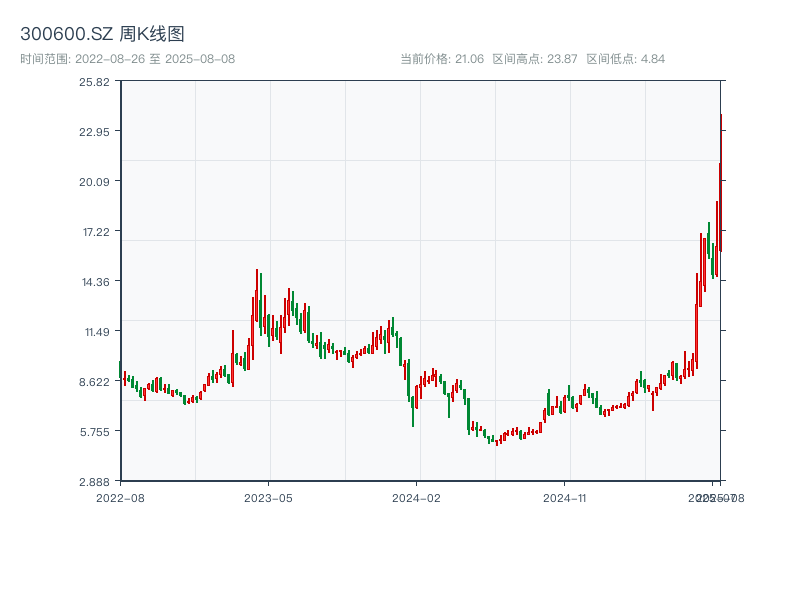Screen dimensions: 800x600
Task: Click y-axis label 20.09
Action: tap(94, 182)
